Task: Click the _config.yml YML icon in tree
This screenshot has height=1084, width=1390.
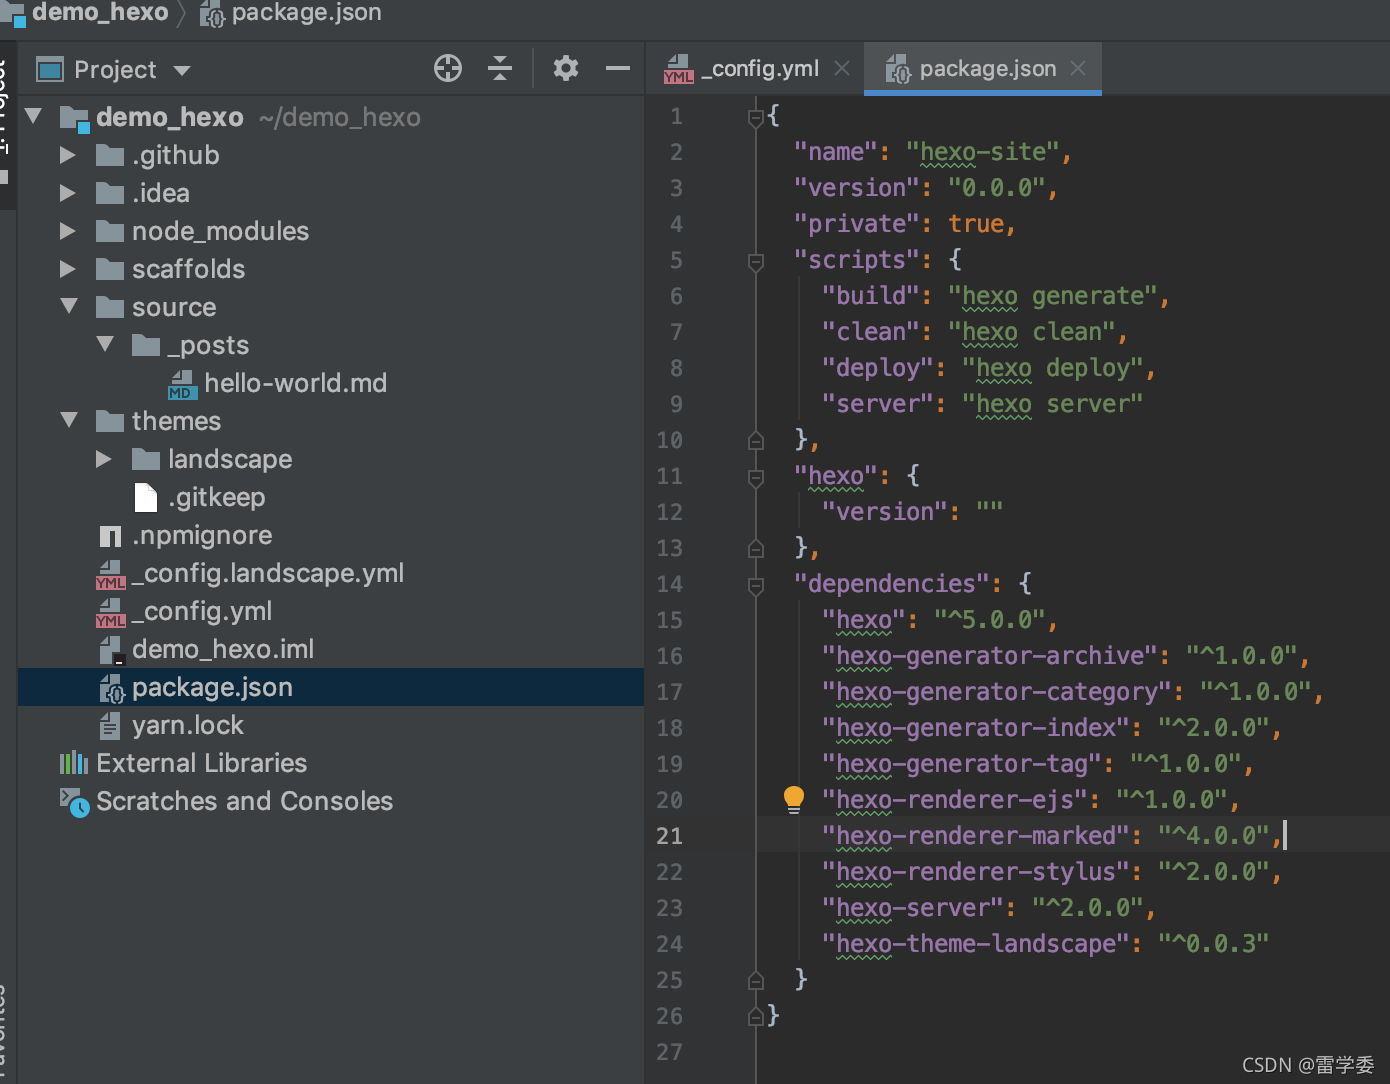Action: [110, 612]
